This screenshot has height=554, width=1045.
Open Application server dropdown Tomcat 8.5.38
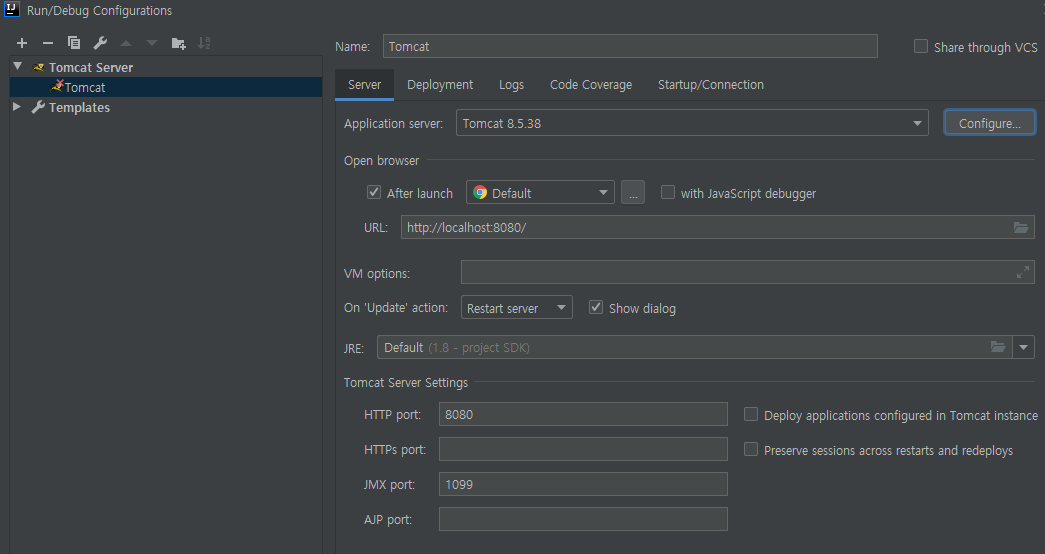(x=692, y=123)
